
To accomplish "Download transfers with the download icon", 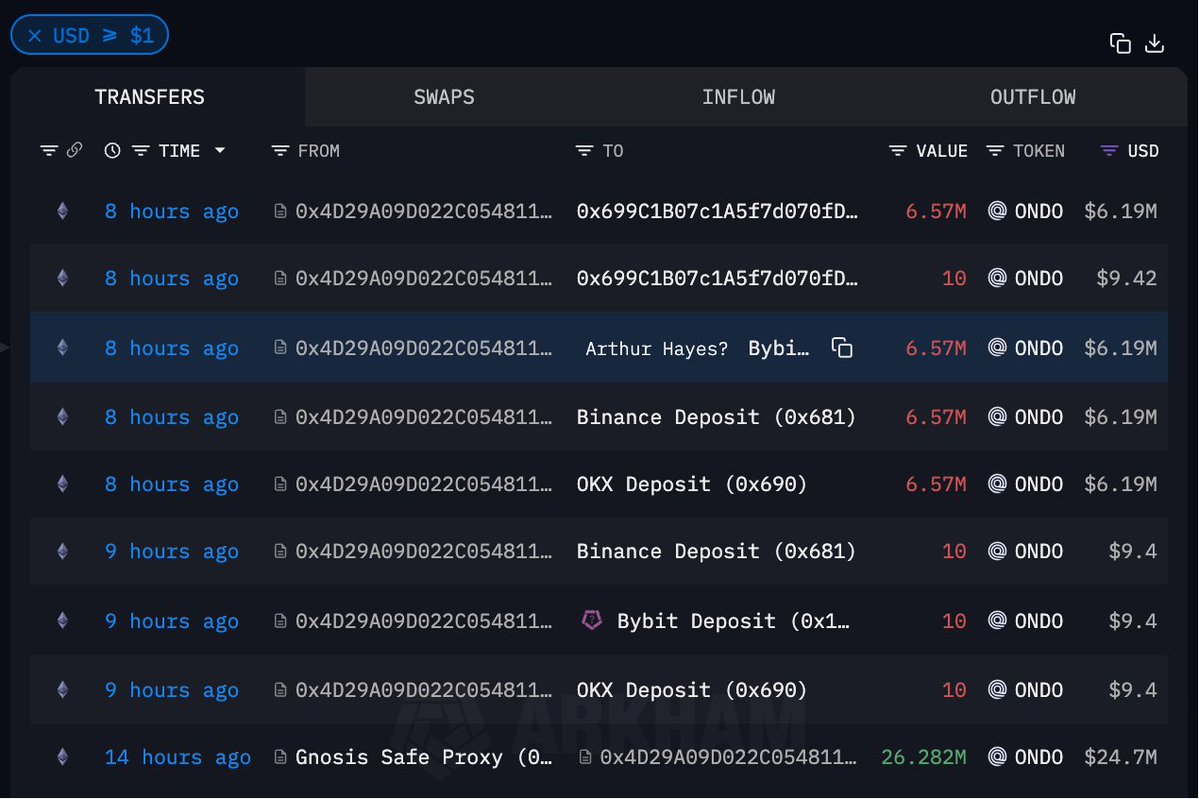I will [x=1155, y=44].
